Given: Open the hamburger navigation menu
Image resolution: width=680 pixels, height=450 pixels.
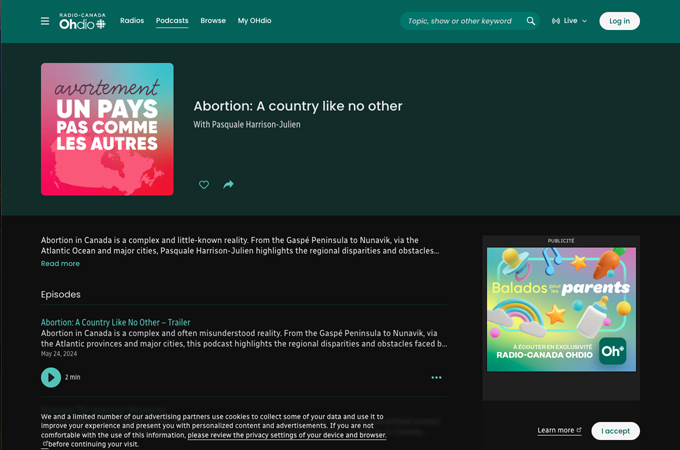Looking at the screenshot, I should [x=45, y=21].
